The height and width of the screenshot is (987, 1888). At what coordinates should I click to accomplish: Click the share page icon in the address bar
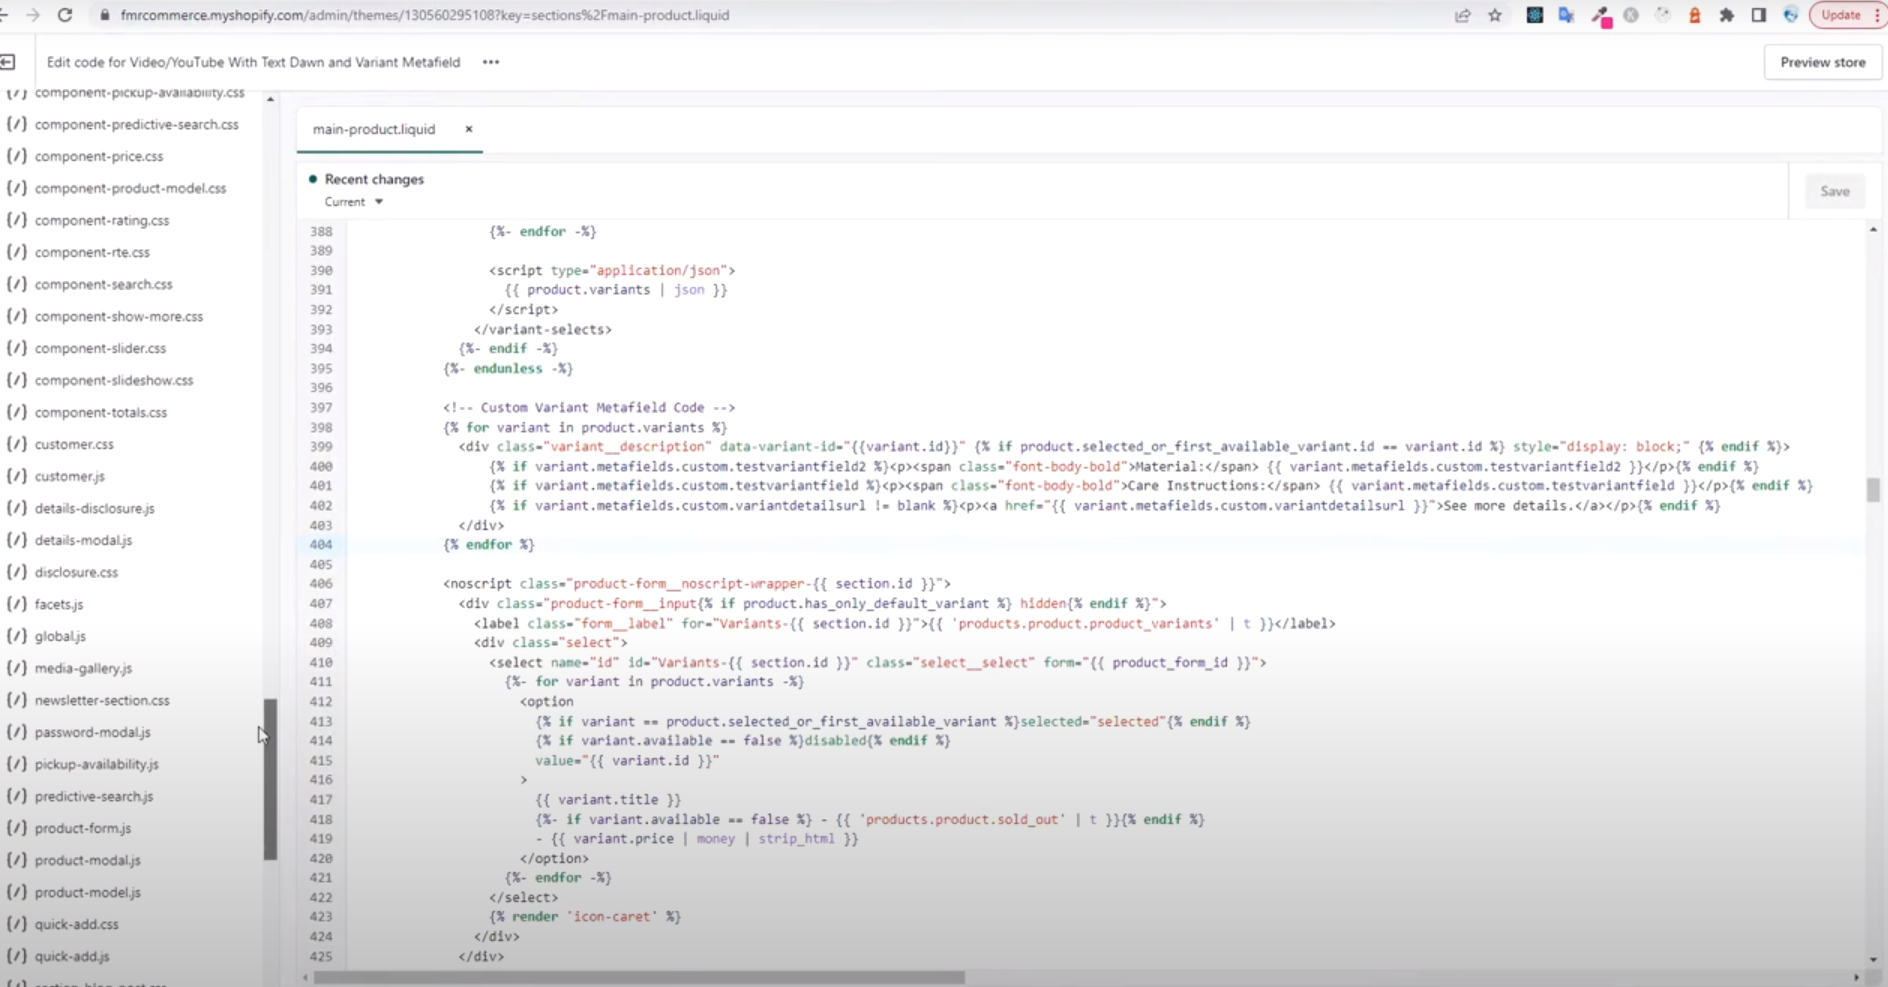pos(1462,15)
